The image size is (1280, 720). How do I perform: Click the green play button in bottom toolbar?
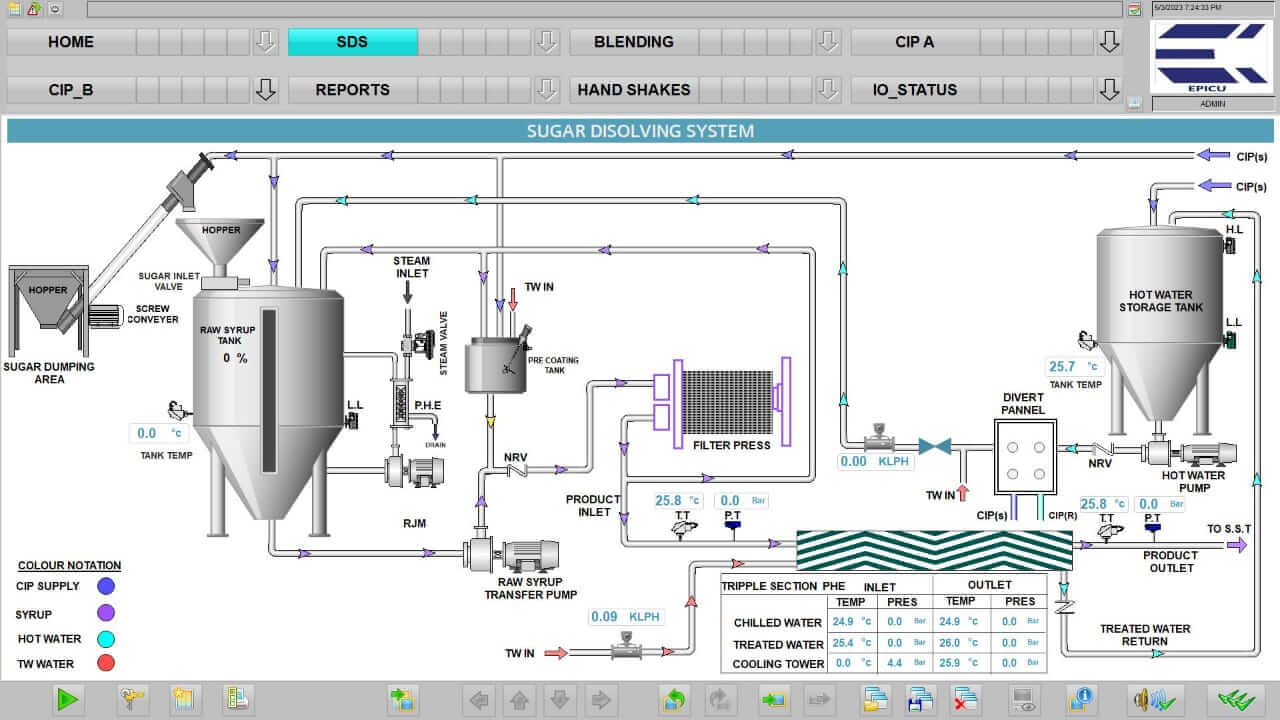click(68, 700)
